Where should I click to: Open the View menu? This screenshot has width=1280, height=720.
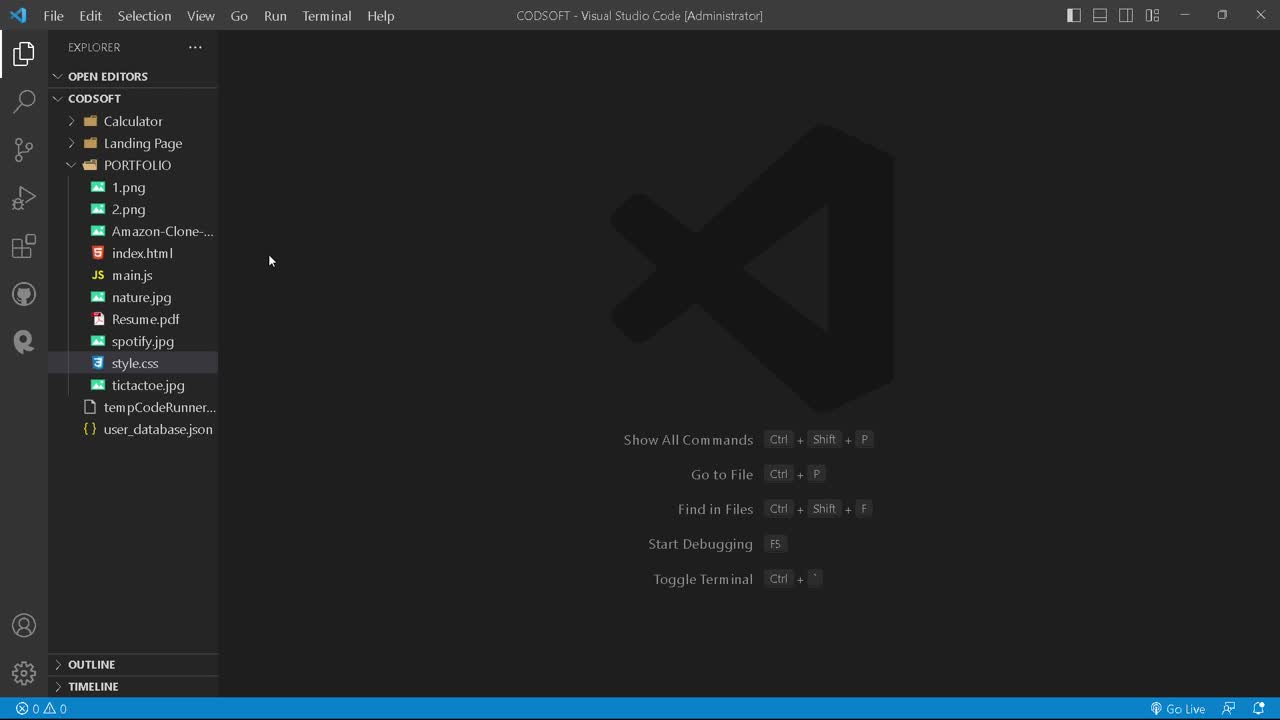[x=201, y=16]
